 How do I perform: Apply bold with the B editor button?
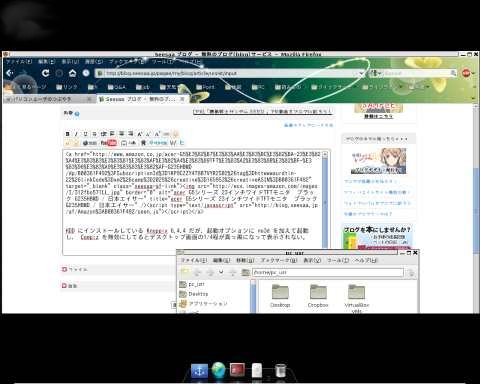(68, 134)
